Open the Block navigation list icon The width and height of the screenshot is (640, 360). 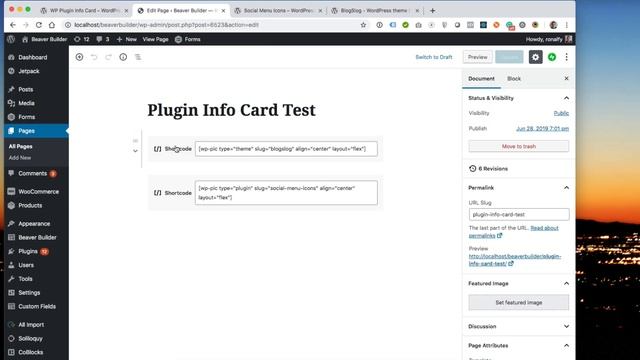[x=138, y=57]
